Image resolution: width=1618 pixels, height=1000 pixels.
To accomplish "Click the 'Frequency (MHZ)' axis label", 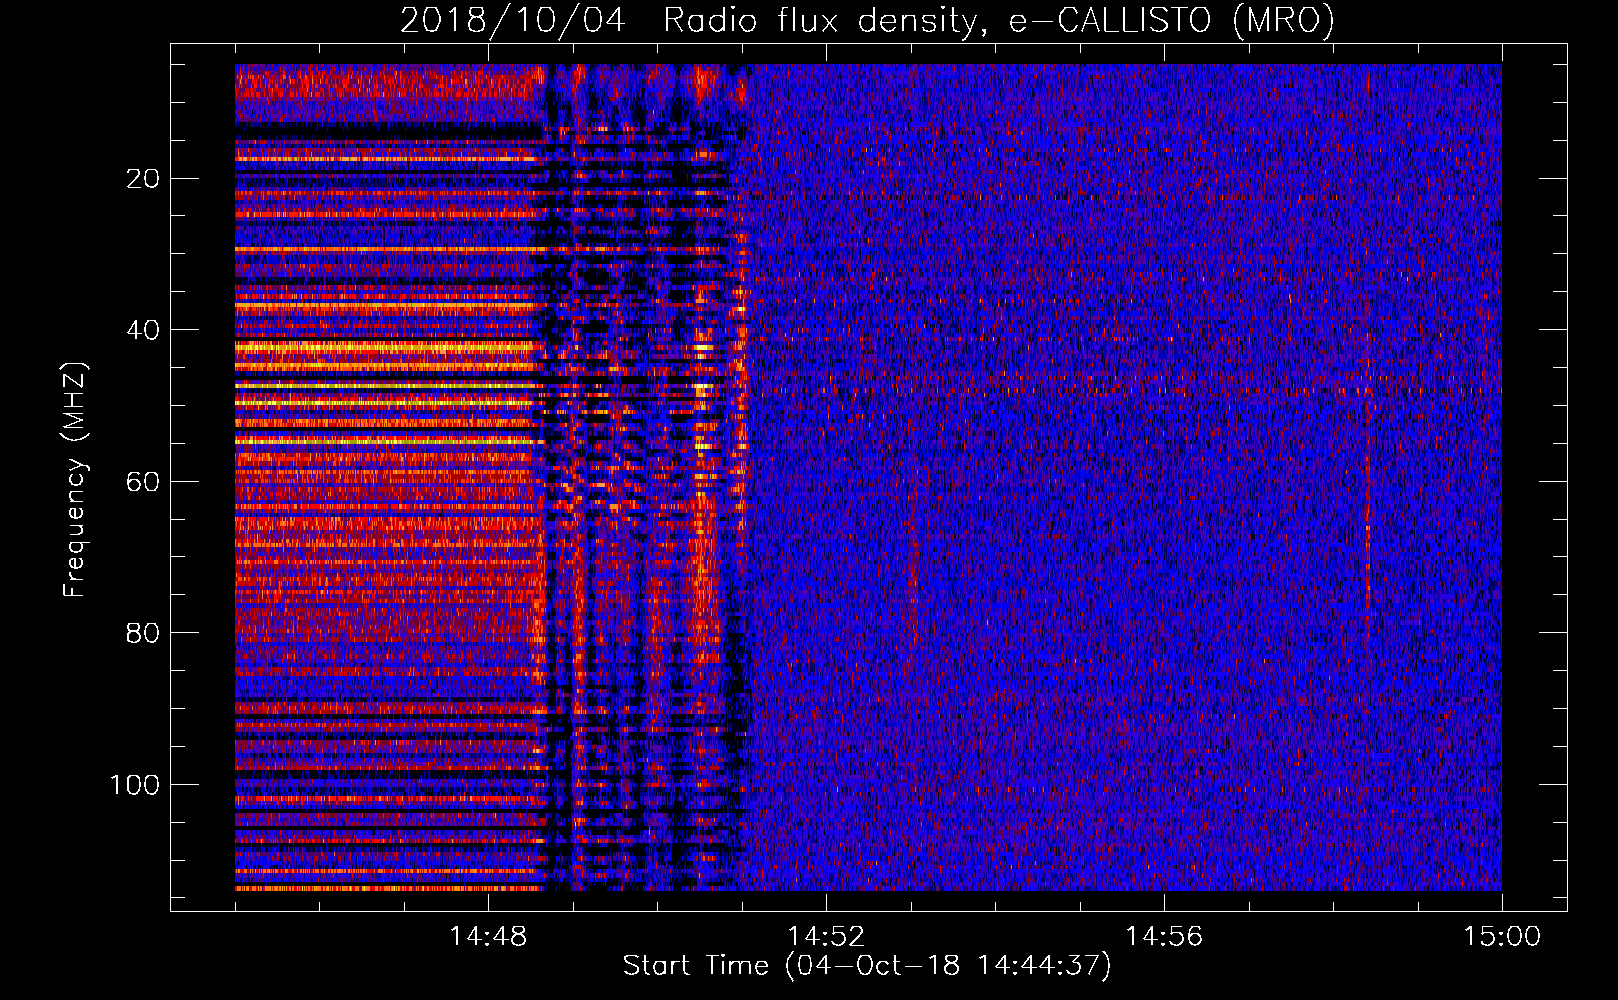I will pyautogui.click(x=75, y=480).
